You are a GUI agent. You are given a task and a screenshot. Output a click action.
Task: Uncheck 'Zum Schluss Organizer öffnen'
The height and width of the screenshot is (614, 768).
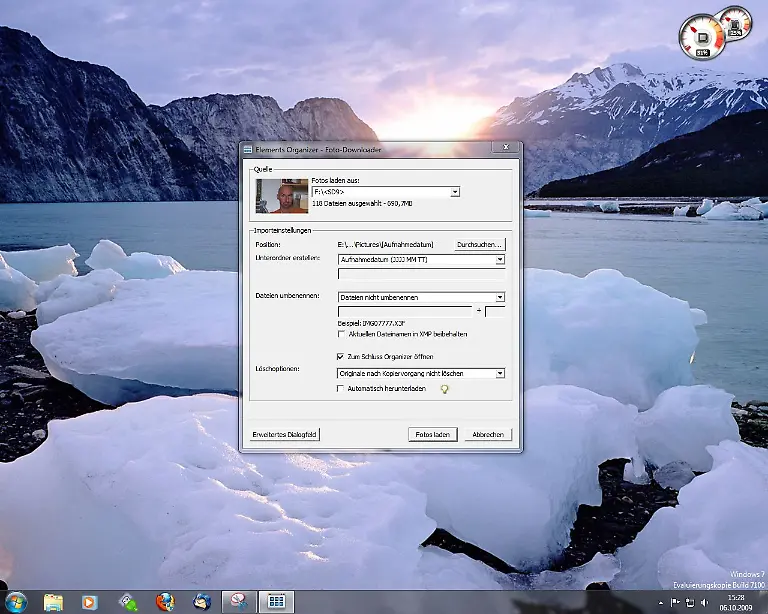(x=342, y=356)
